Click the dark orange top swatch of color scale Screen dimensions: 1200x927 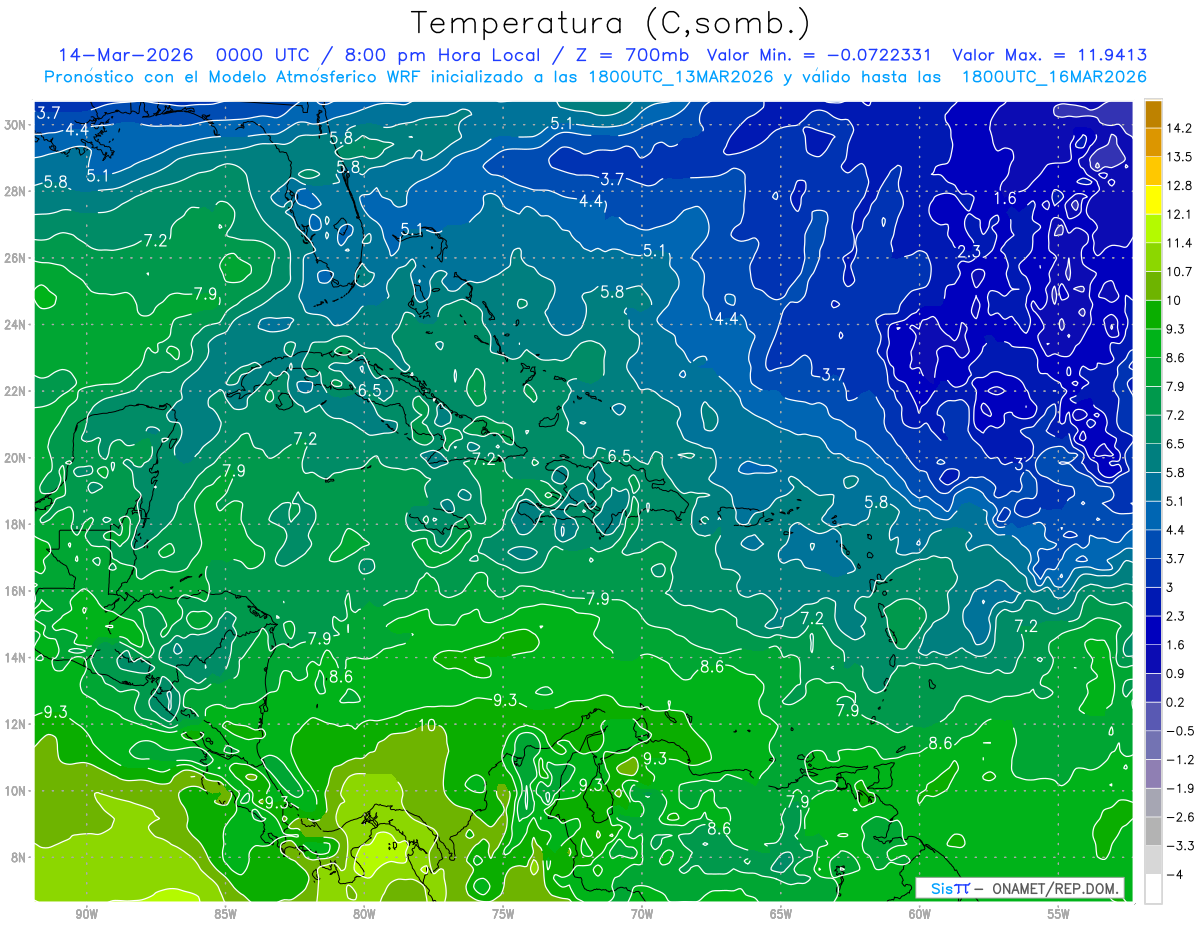(x=1153, y=114)
